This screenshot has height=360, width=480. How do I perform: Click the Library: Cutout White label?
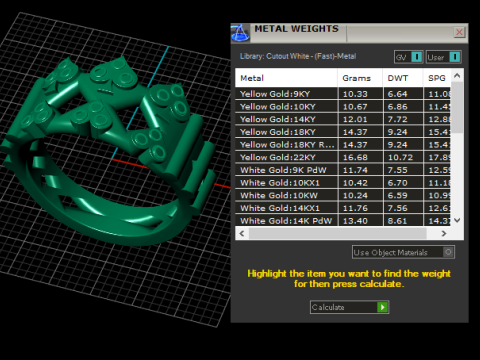tap(298, 56)
